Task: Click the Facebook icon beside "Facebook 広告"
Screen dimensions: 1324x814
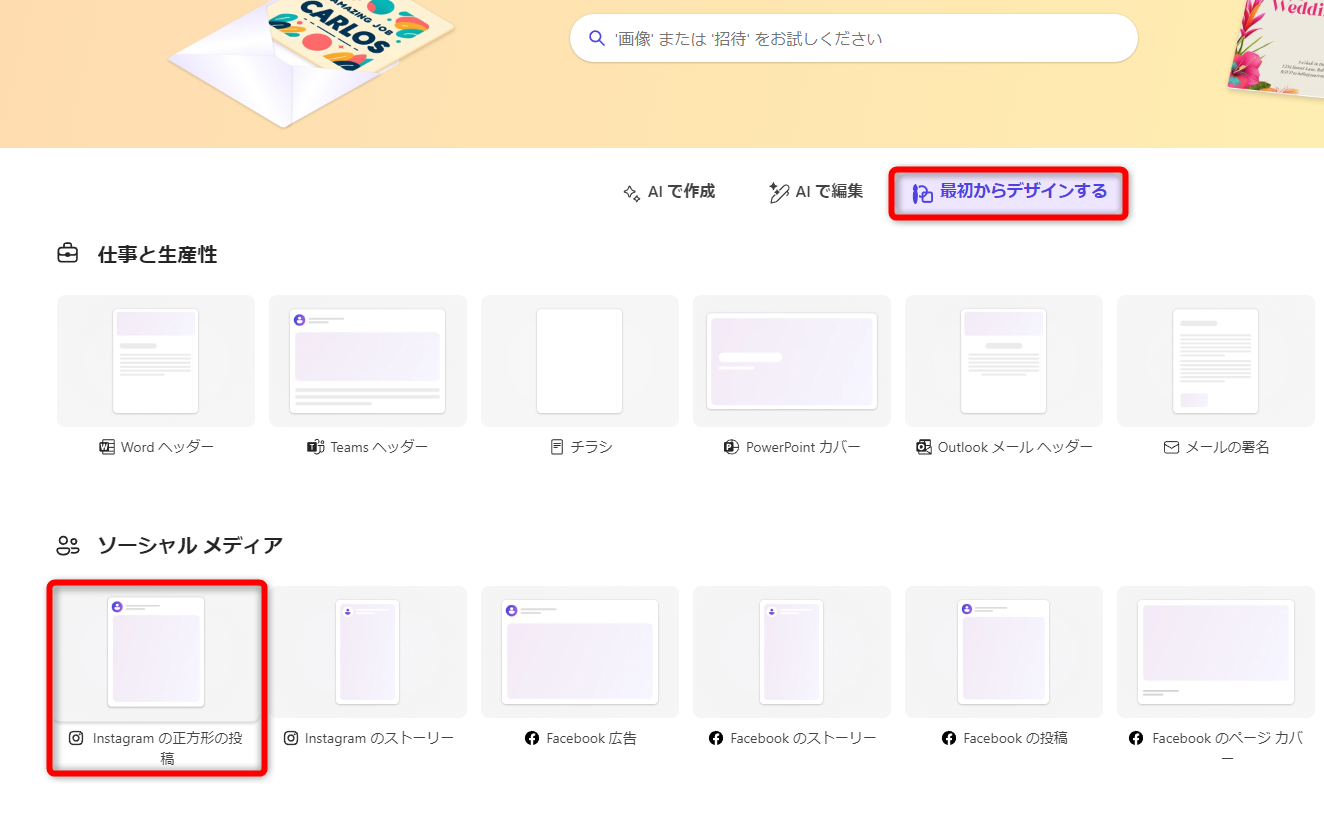Action: 530,738
